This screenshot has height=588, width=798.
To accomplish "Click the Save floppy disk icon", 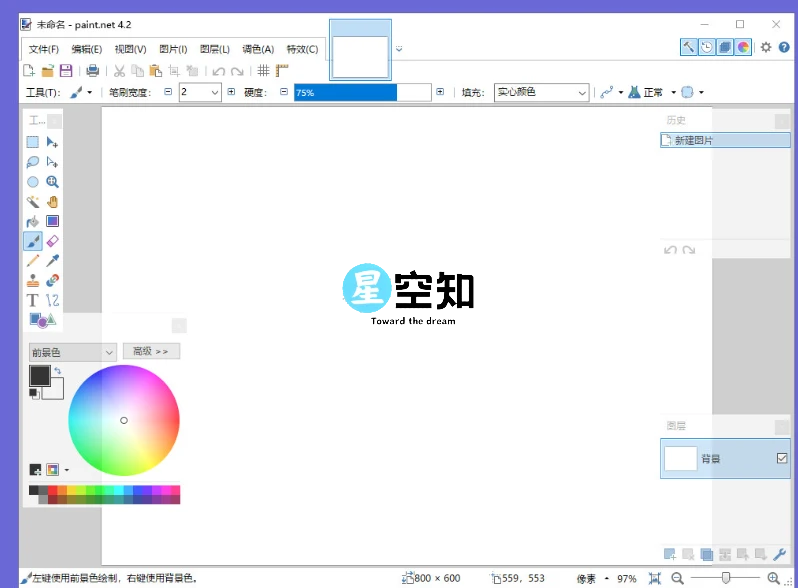I will click(66, 70).
